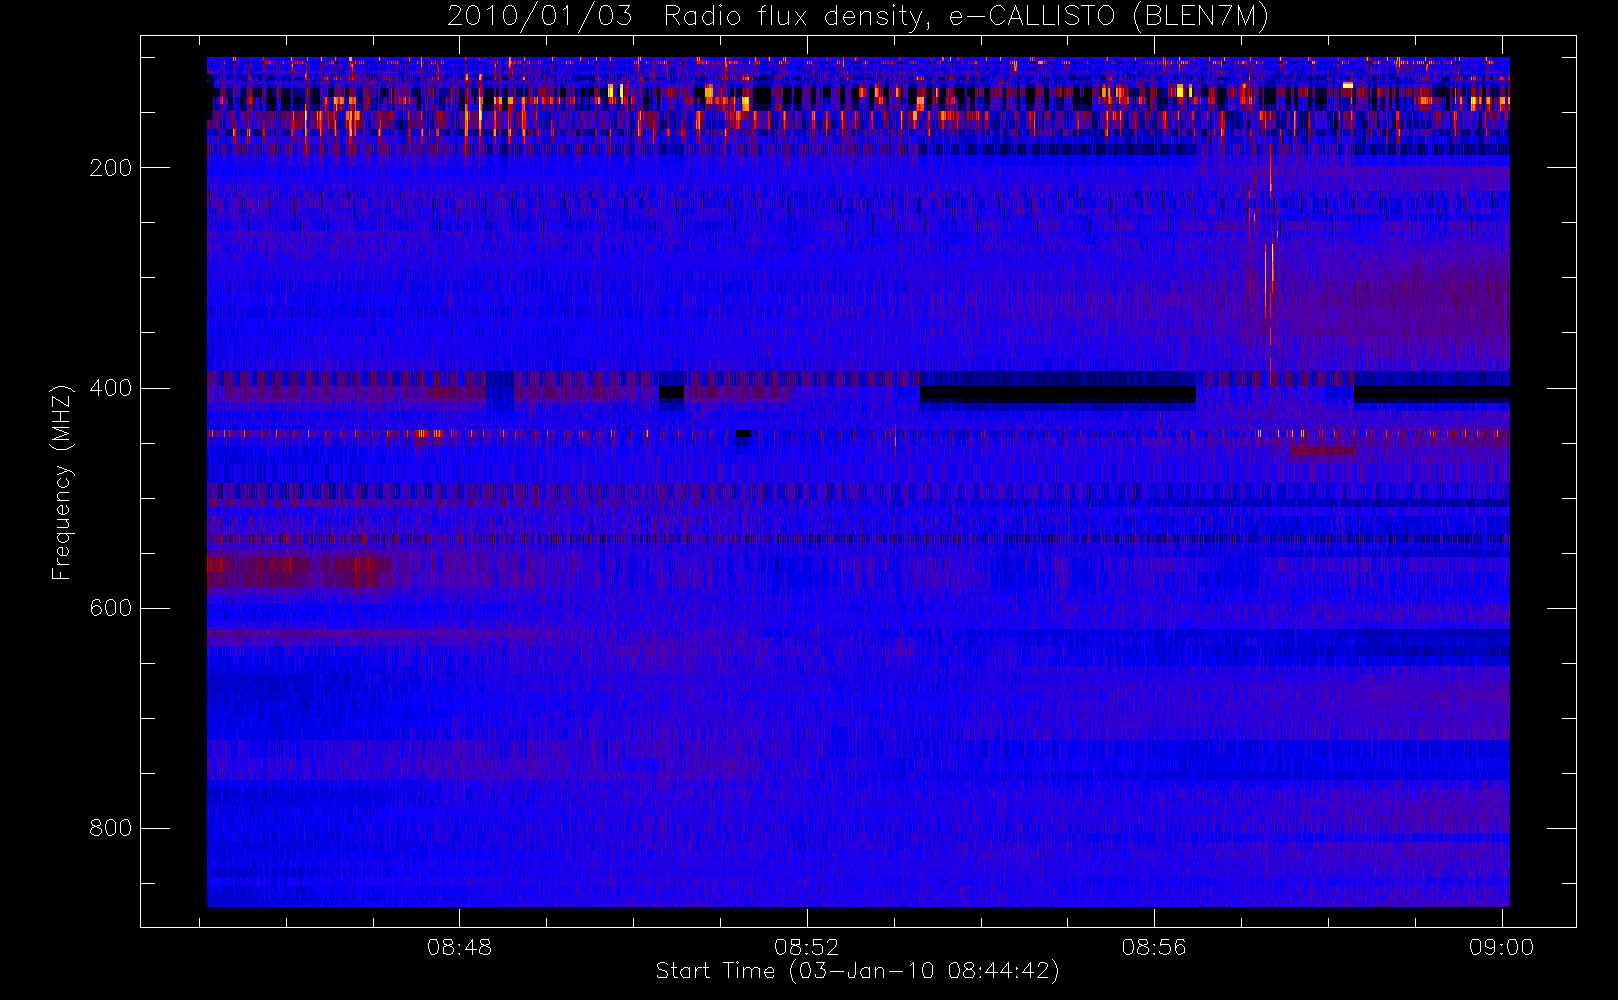This screenshot has height=1000, width=1618.
Task: Click the "600" frequency tick label
Action: 110,608
